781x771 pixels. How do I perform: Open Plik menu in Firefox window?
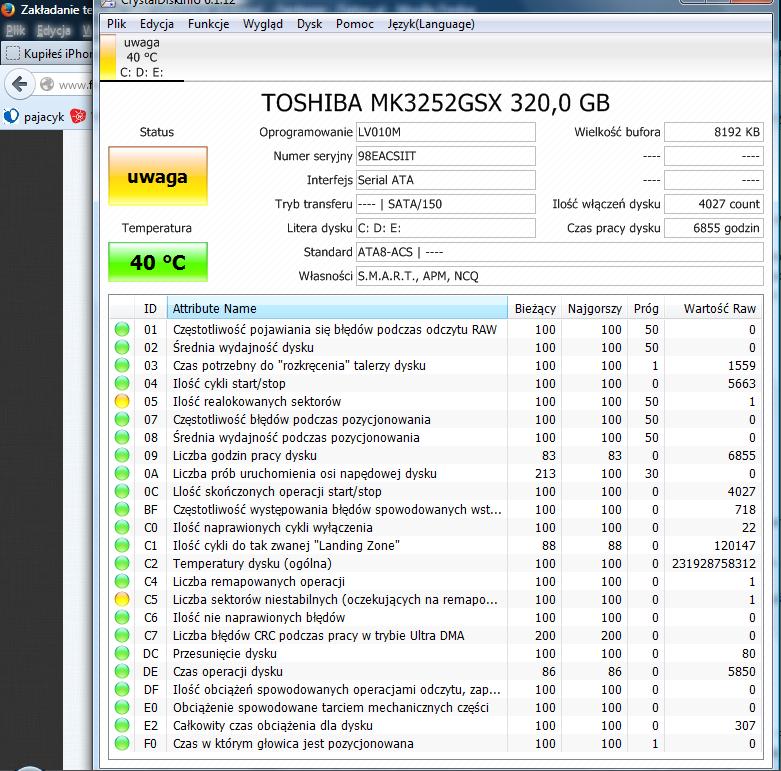coord(15,31)
